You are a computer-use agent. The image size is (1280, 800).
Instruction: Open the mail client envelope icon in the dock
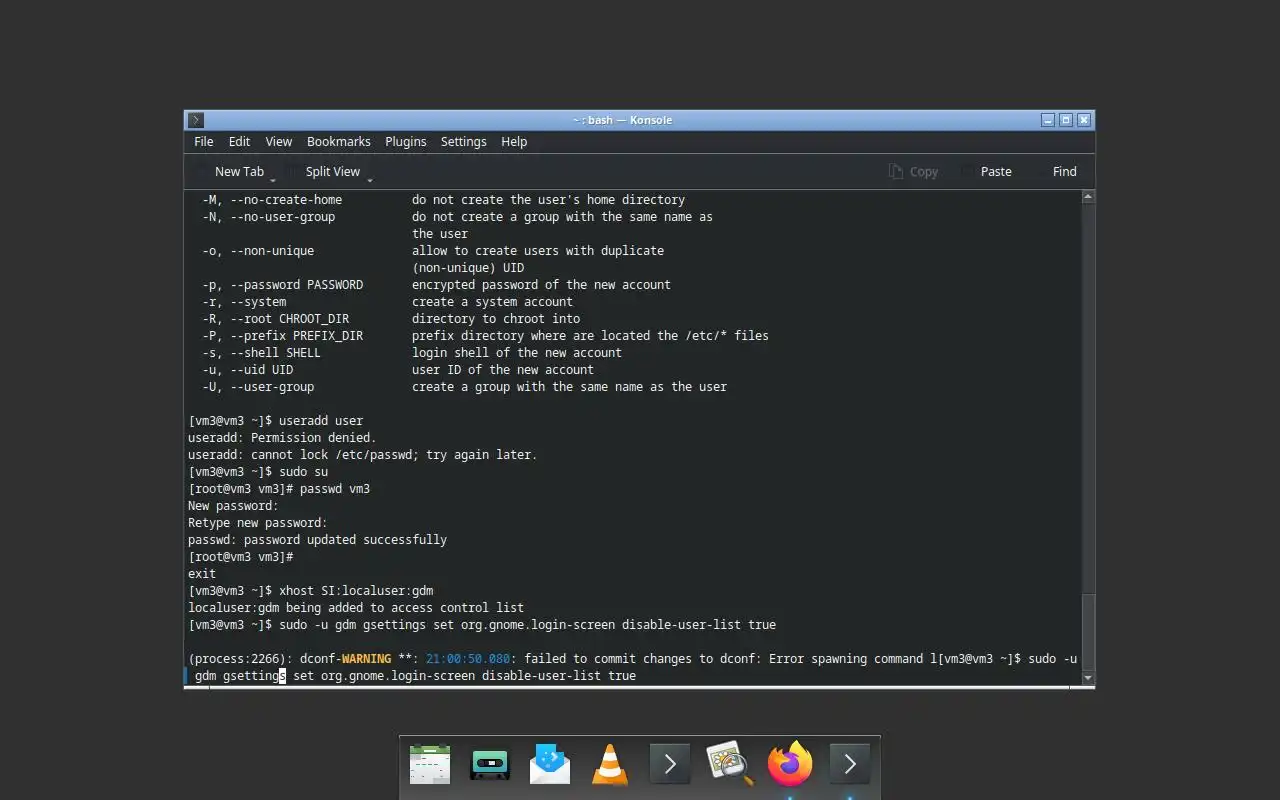(550, 765)
